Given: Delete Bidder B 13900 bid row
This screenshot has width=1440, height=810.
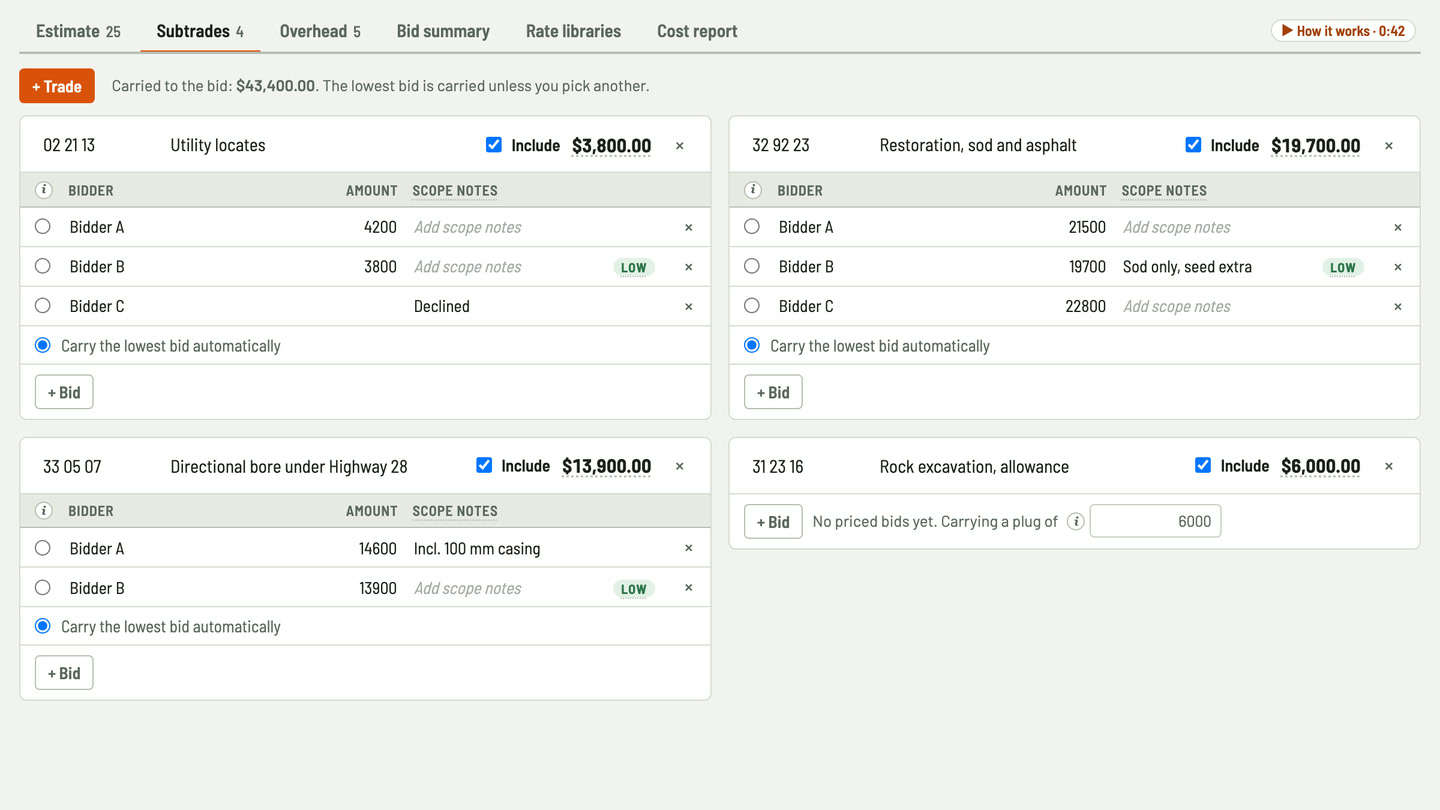Looking at the screenshot, I should (x=688, y=588).
